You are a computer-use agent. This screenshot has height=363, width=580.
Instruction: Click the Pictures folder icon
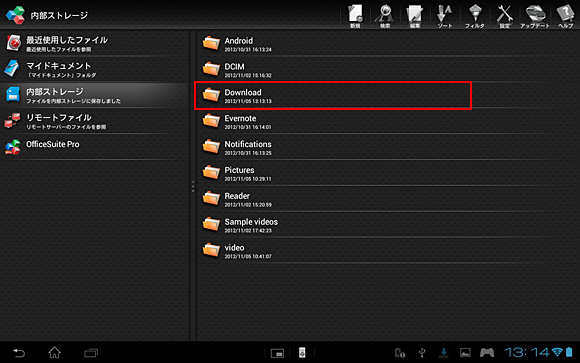pyautogui.click(x=211, y=172)
